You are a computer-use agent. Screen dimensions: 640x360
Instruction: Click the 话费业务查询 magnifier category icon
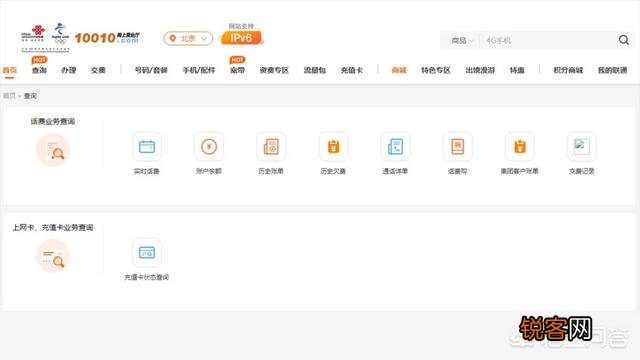[53, 150]
